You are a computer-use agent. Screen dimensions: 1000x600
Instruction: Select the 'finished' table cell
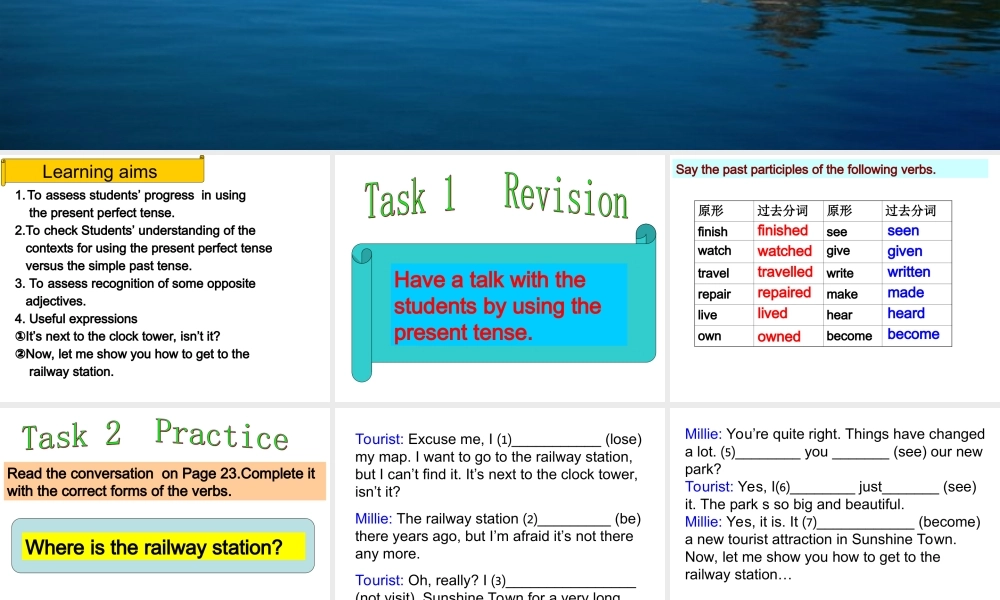[x=788, y=231]
